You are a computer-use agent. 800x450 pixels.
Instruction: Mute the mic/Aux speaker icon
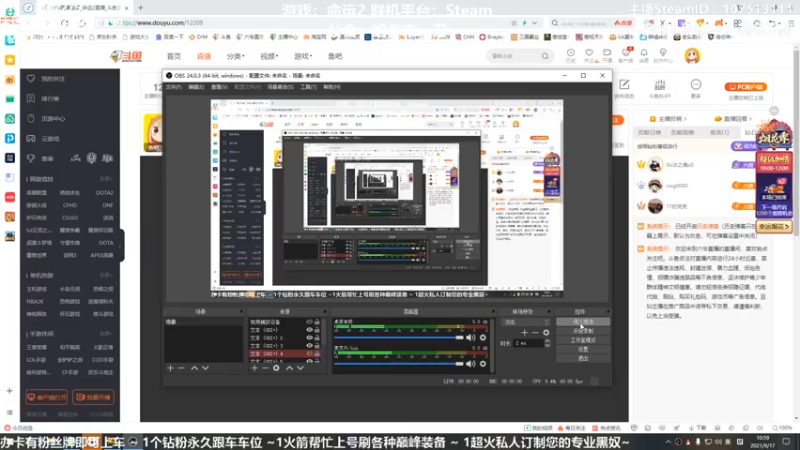click(x=470, y=364)
